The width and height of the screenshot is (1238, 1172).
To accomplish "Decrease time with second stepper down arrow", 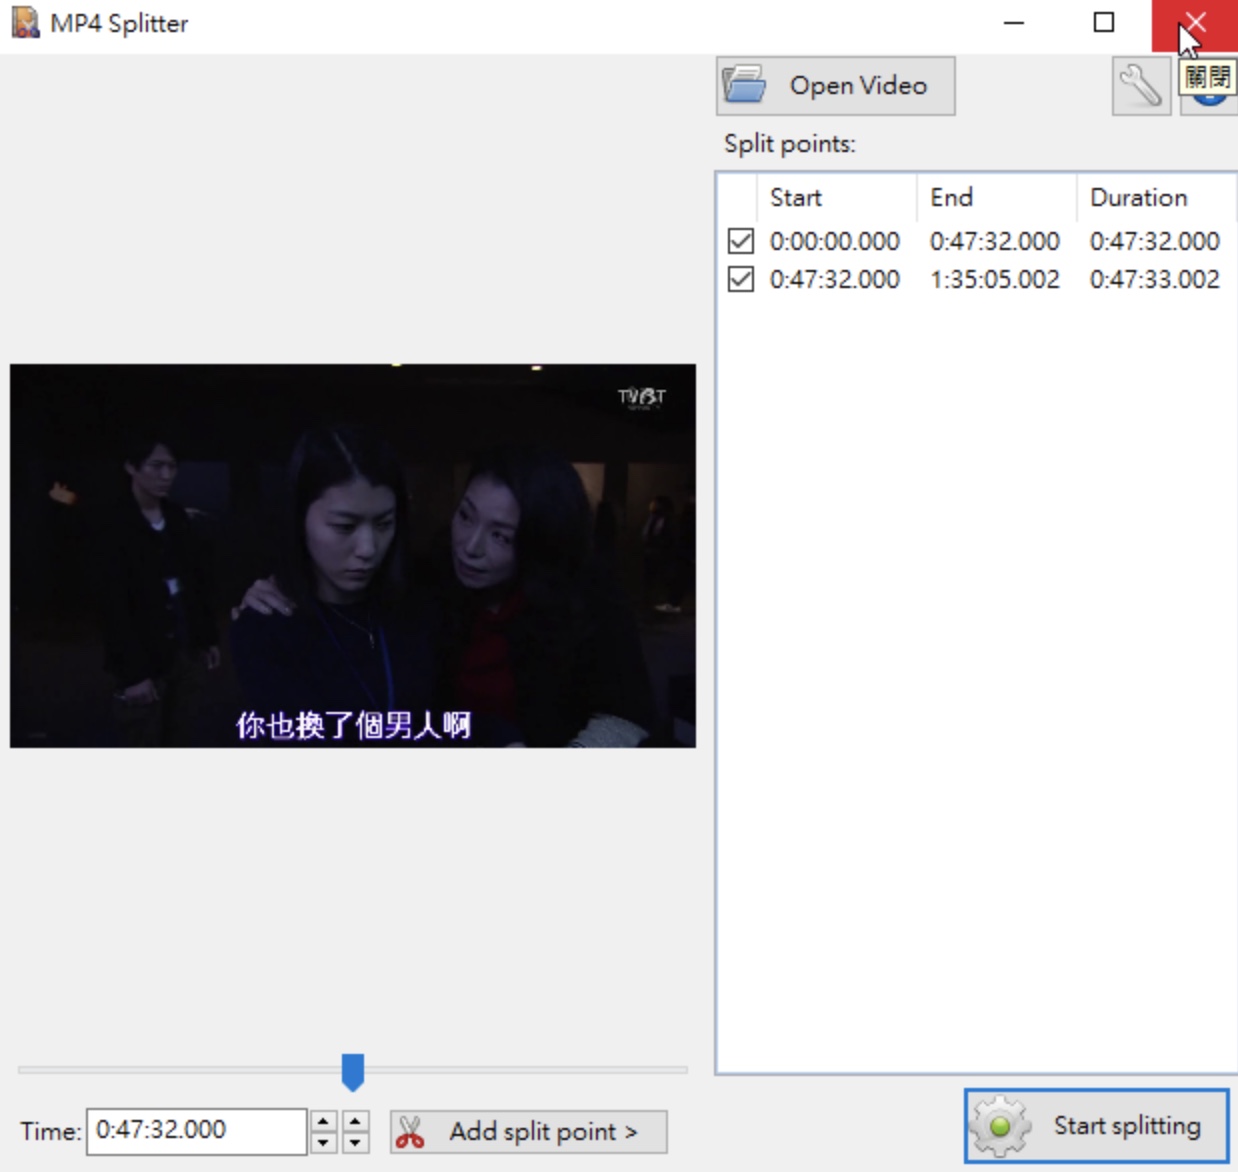I will click(x=355, y=1142).
